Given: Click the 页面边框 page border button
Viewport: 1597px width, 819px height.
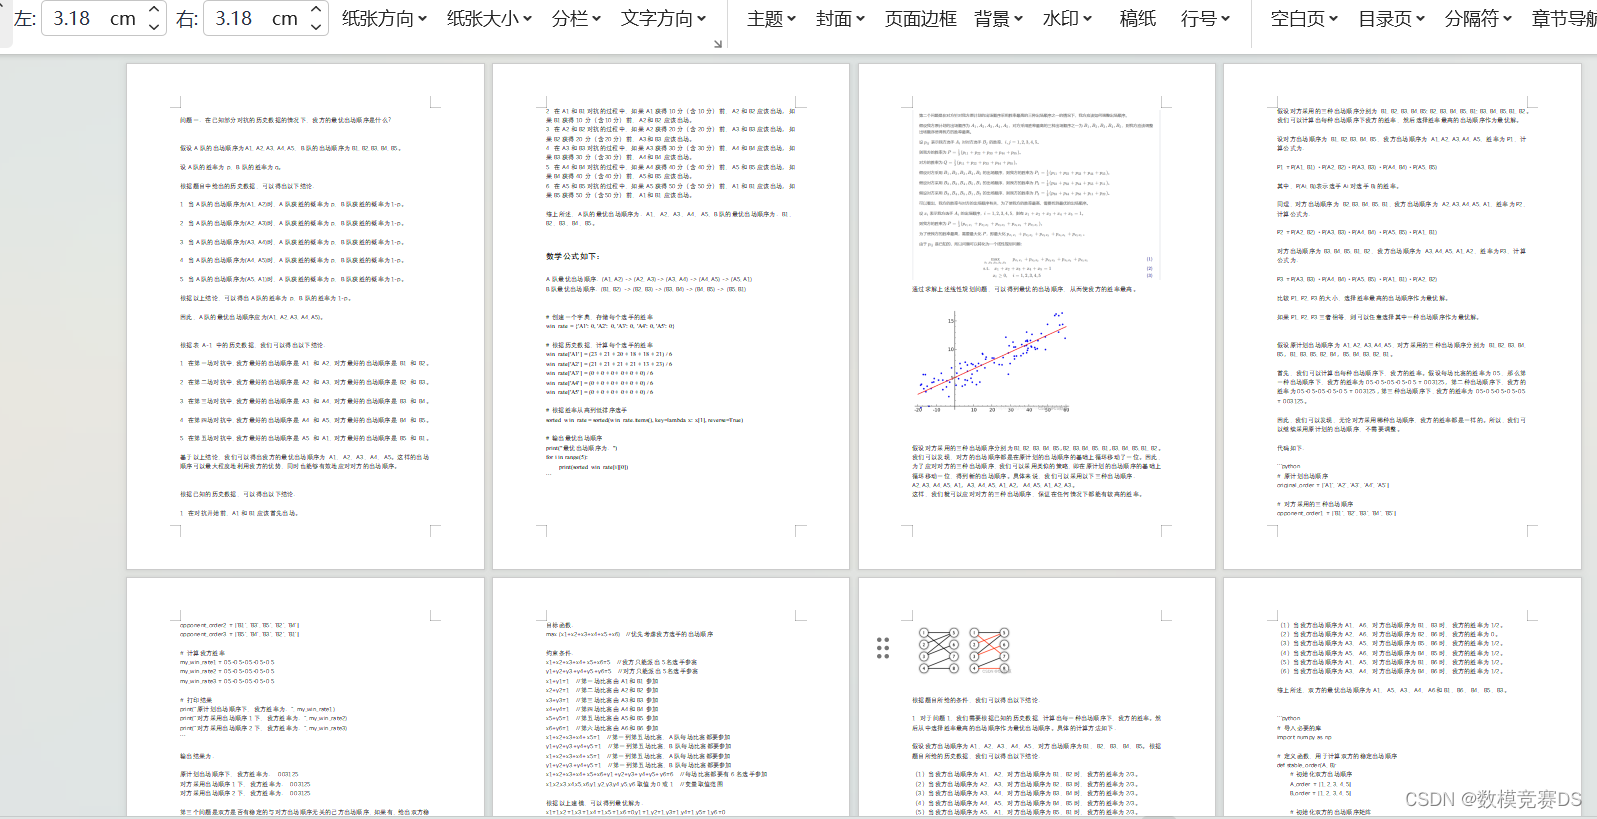Looking at the screenshot, I should click(x=920, y=18).
